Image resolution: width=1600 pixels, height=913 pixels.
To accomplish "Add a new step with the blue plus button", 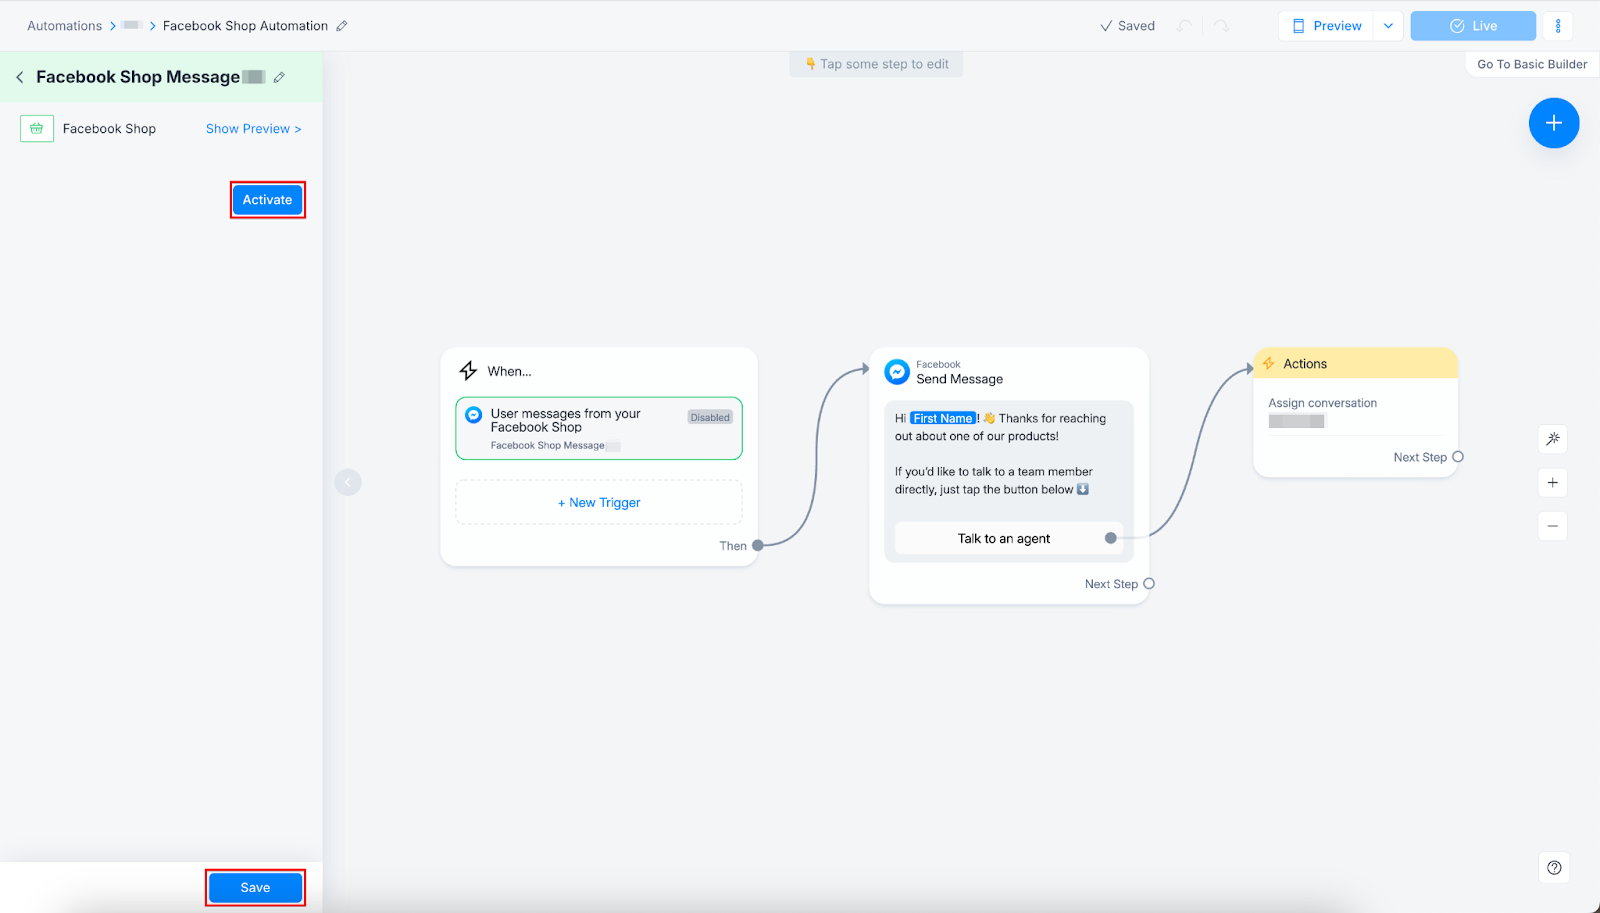I will tap(1554, 123).
